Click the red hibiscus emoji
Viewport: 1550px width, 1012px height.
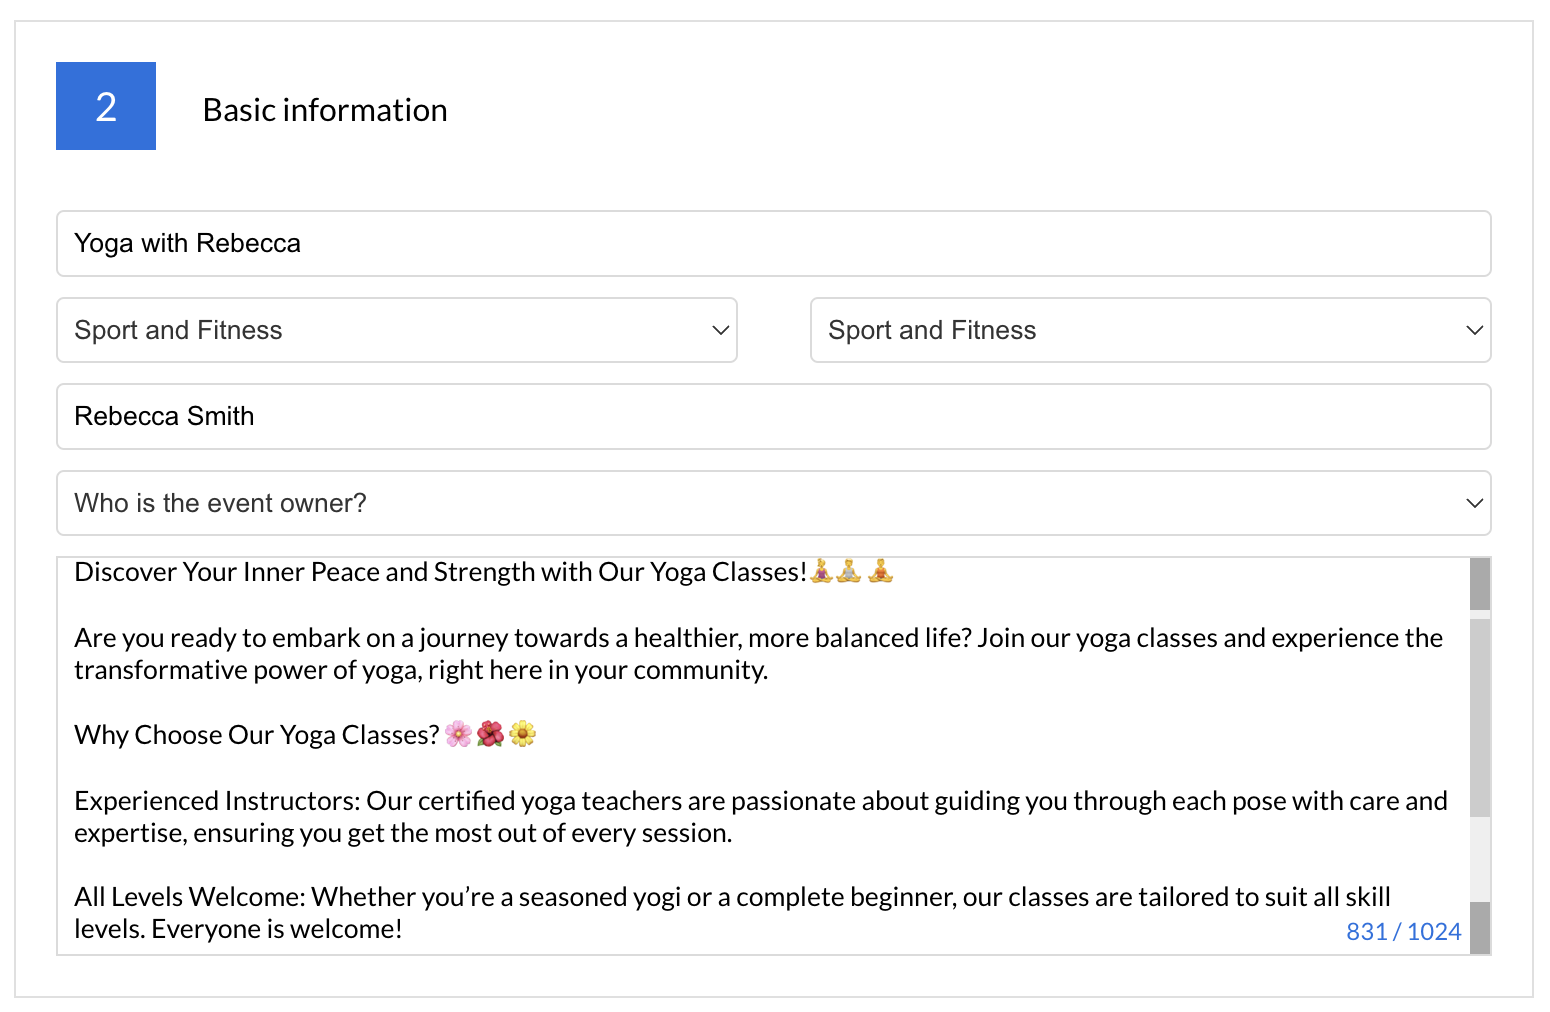tap(490, 735)
